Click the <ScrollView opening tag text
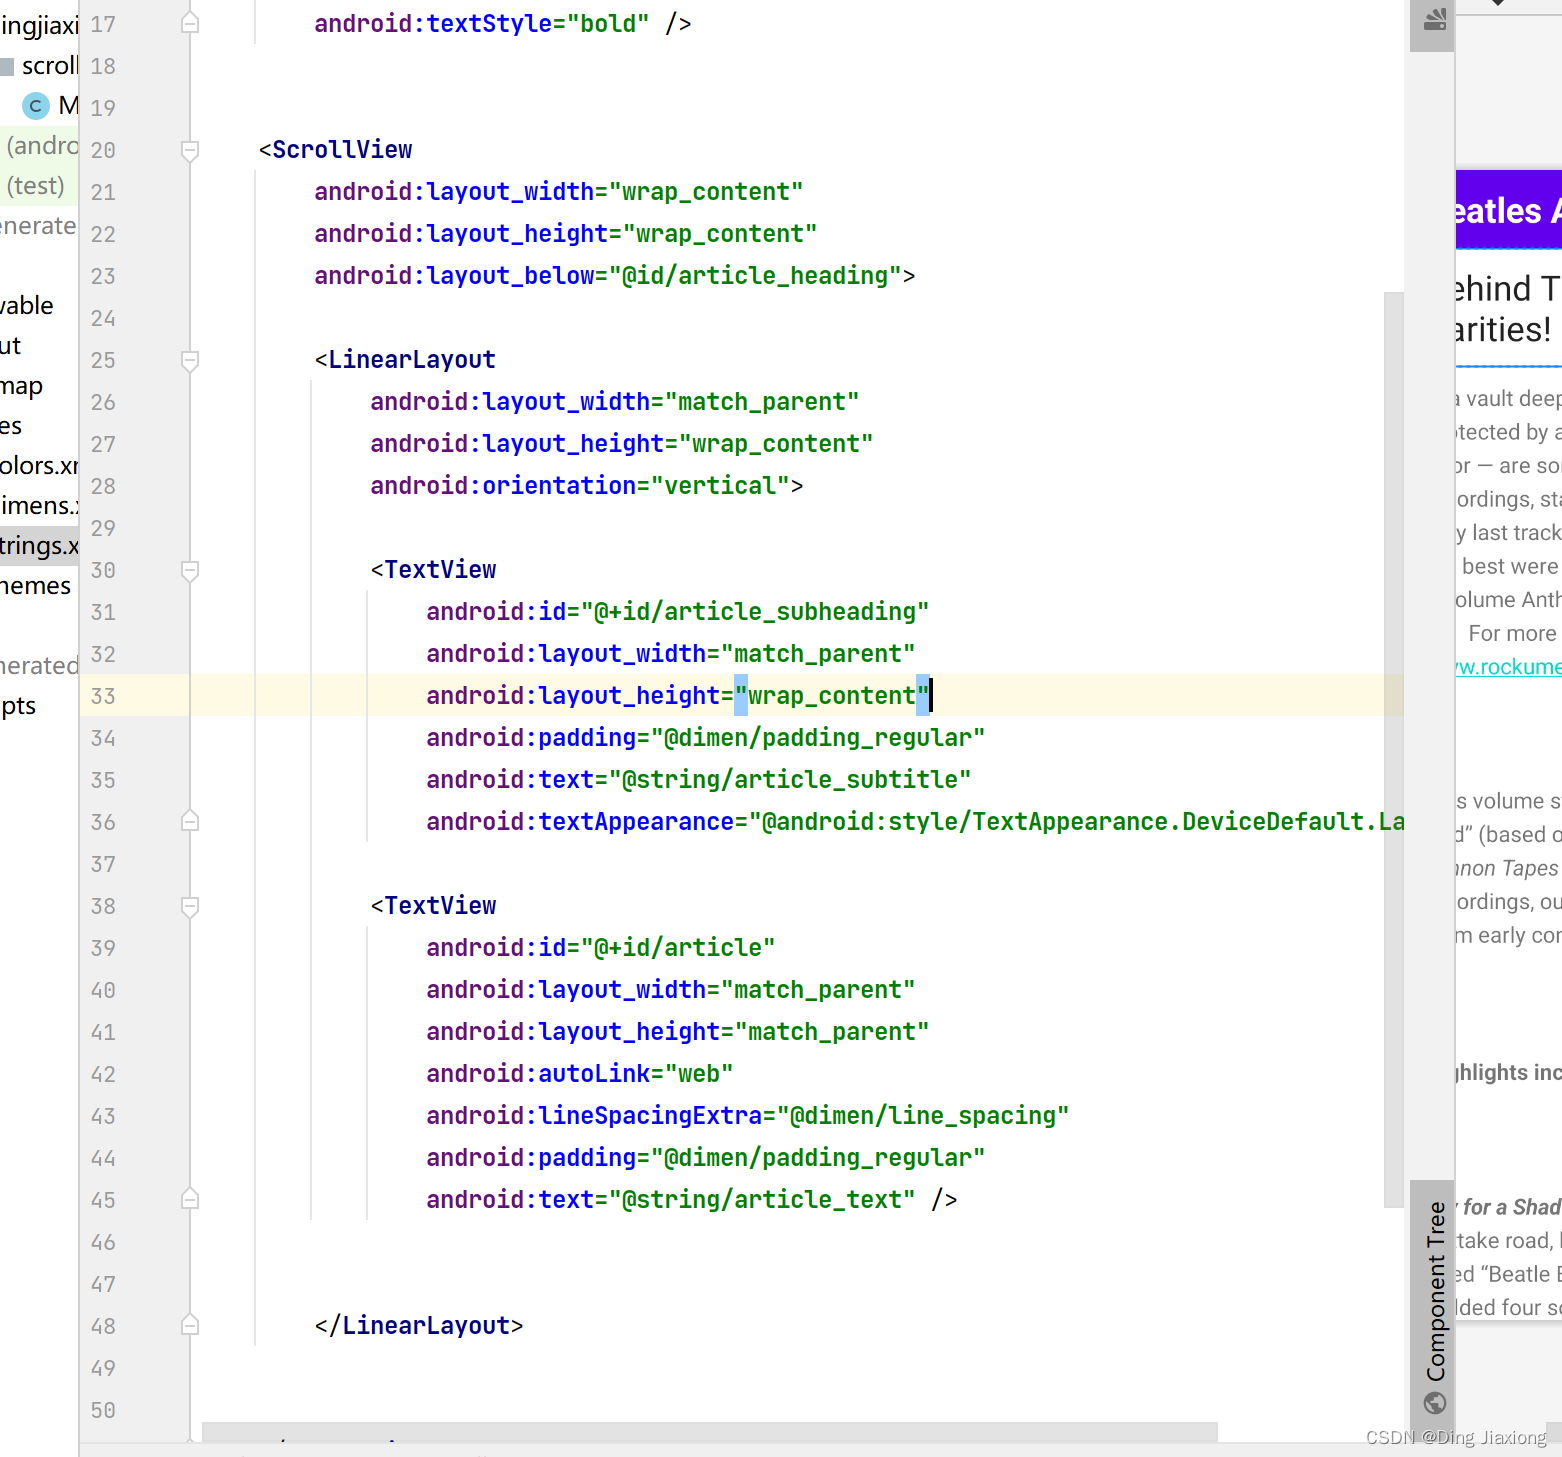This screenshot has width=1562, height=1457. pos(335,150)
